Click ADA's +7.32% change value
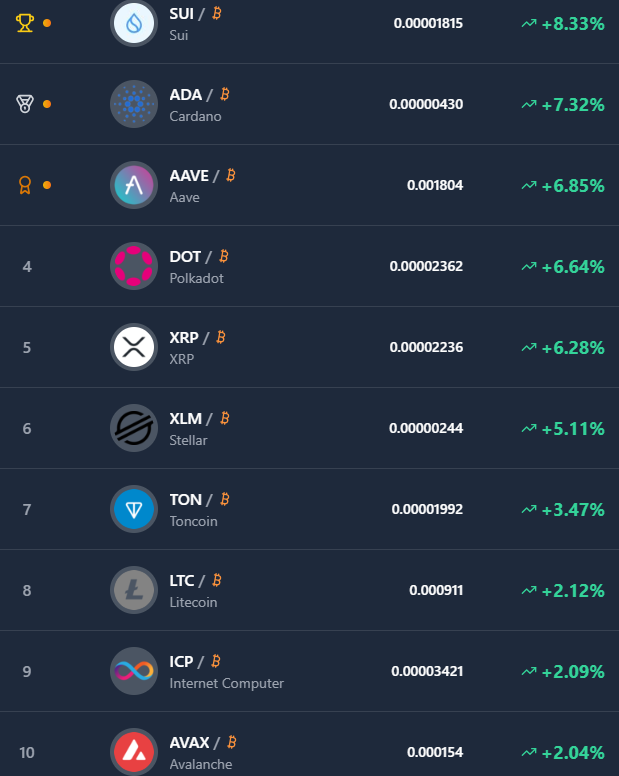 coord(572,104)
